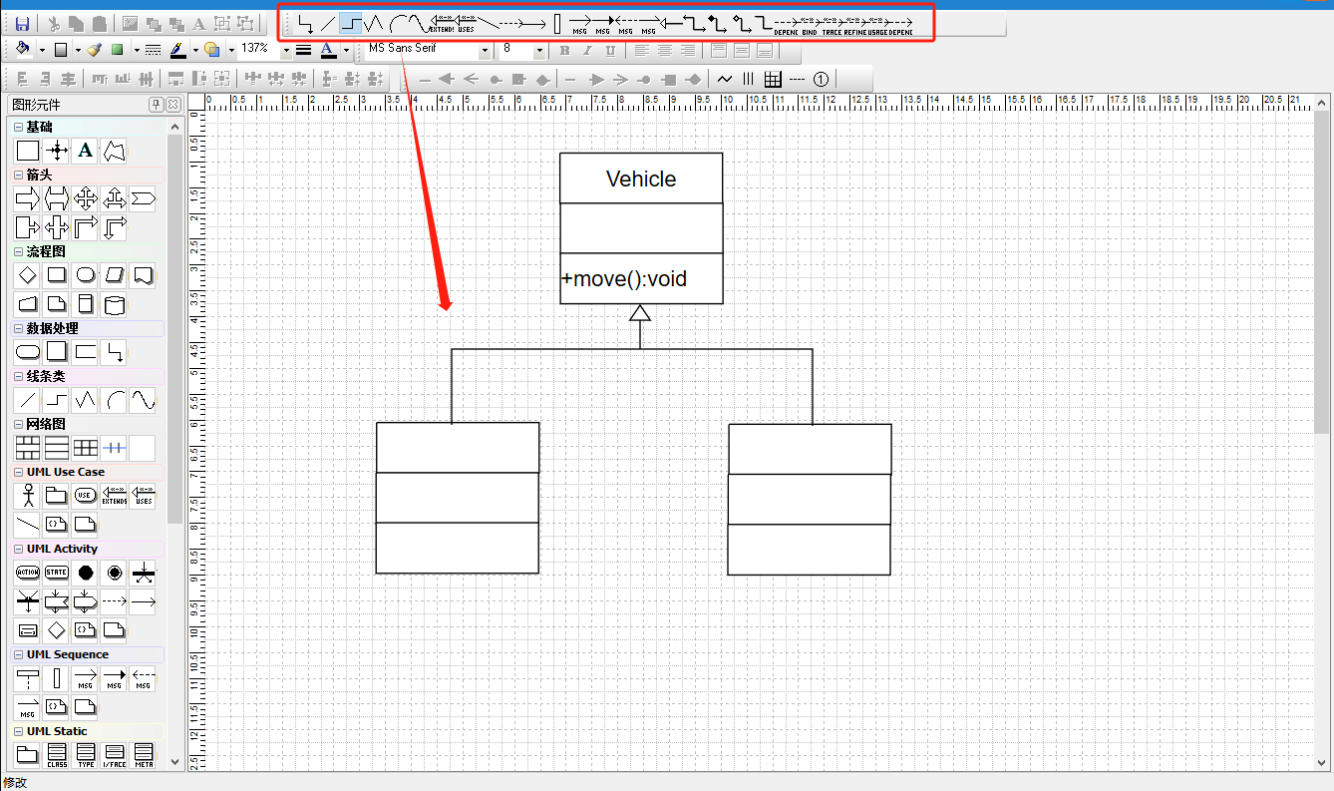
Task: Open the 137% zoom level dropdown
Action: [285, 50]
